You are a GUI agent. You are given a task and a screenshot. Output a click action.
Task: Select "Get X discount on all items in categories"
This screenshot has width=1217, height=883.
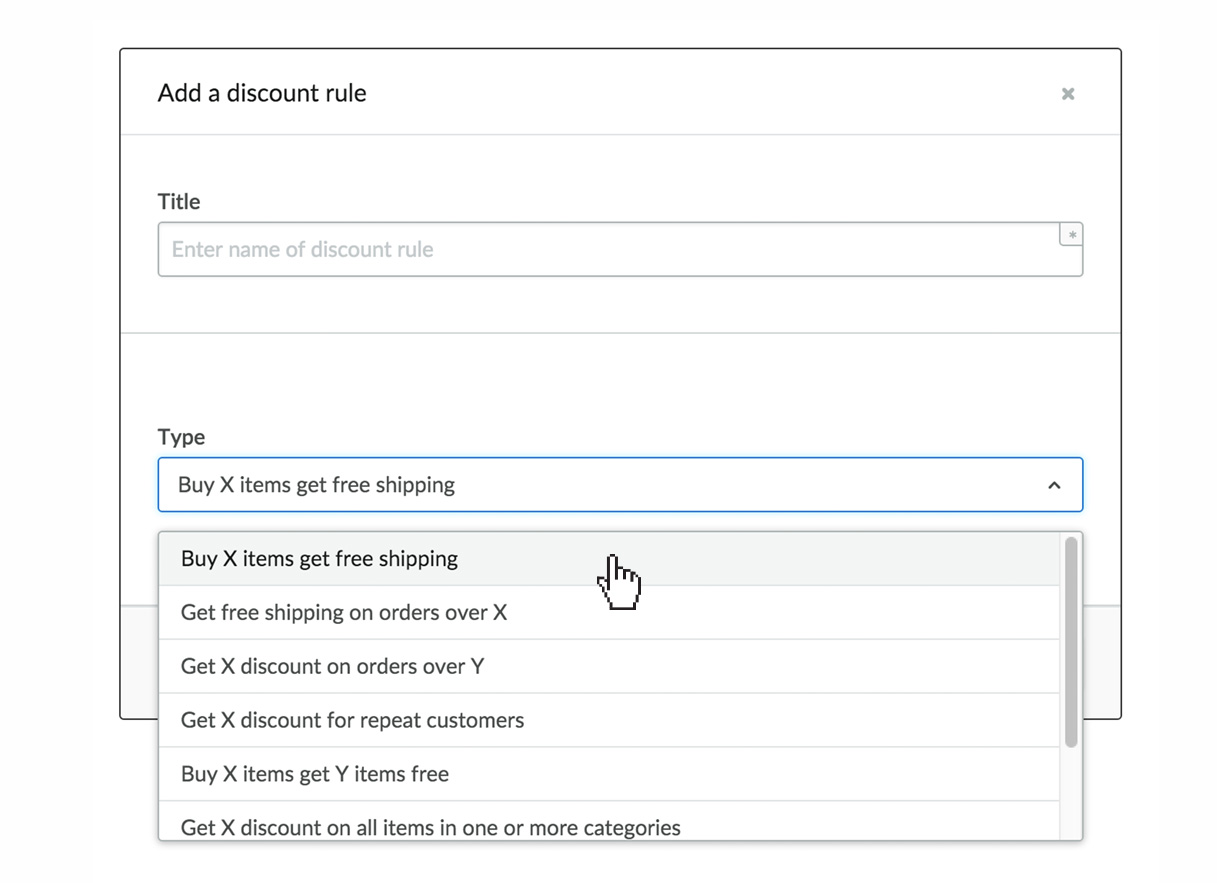[430, 826]
